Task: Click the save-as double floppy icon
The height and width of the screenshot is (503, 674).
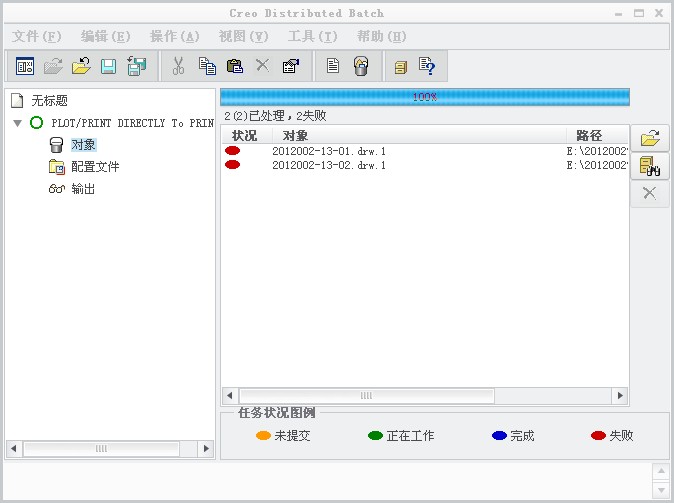Action: 137,66
